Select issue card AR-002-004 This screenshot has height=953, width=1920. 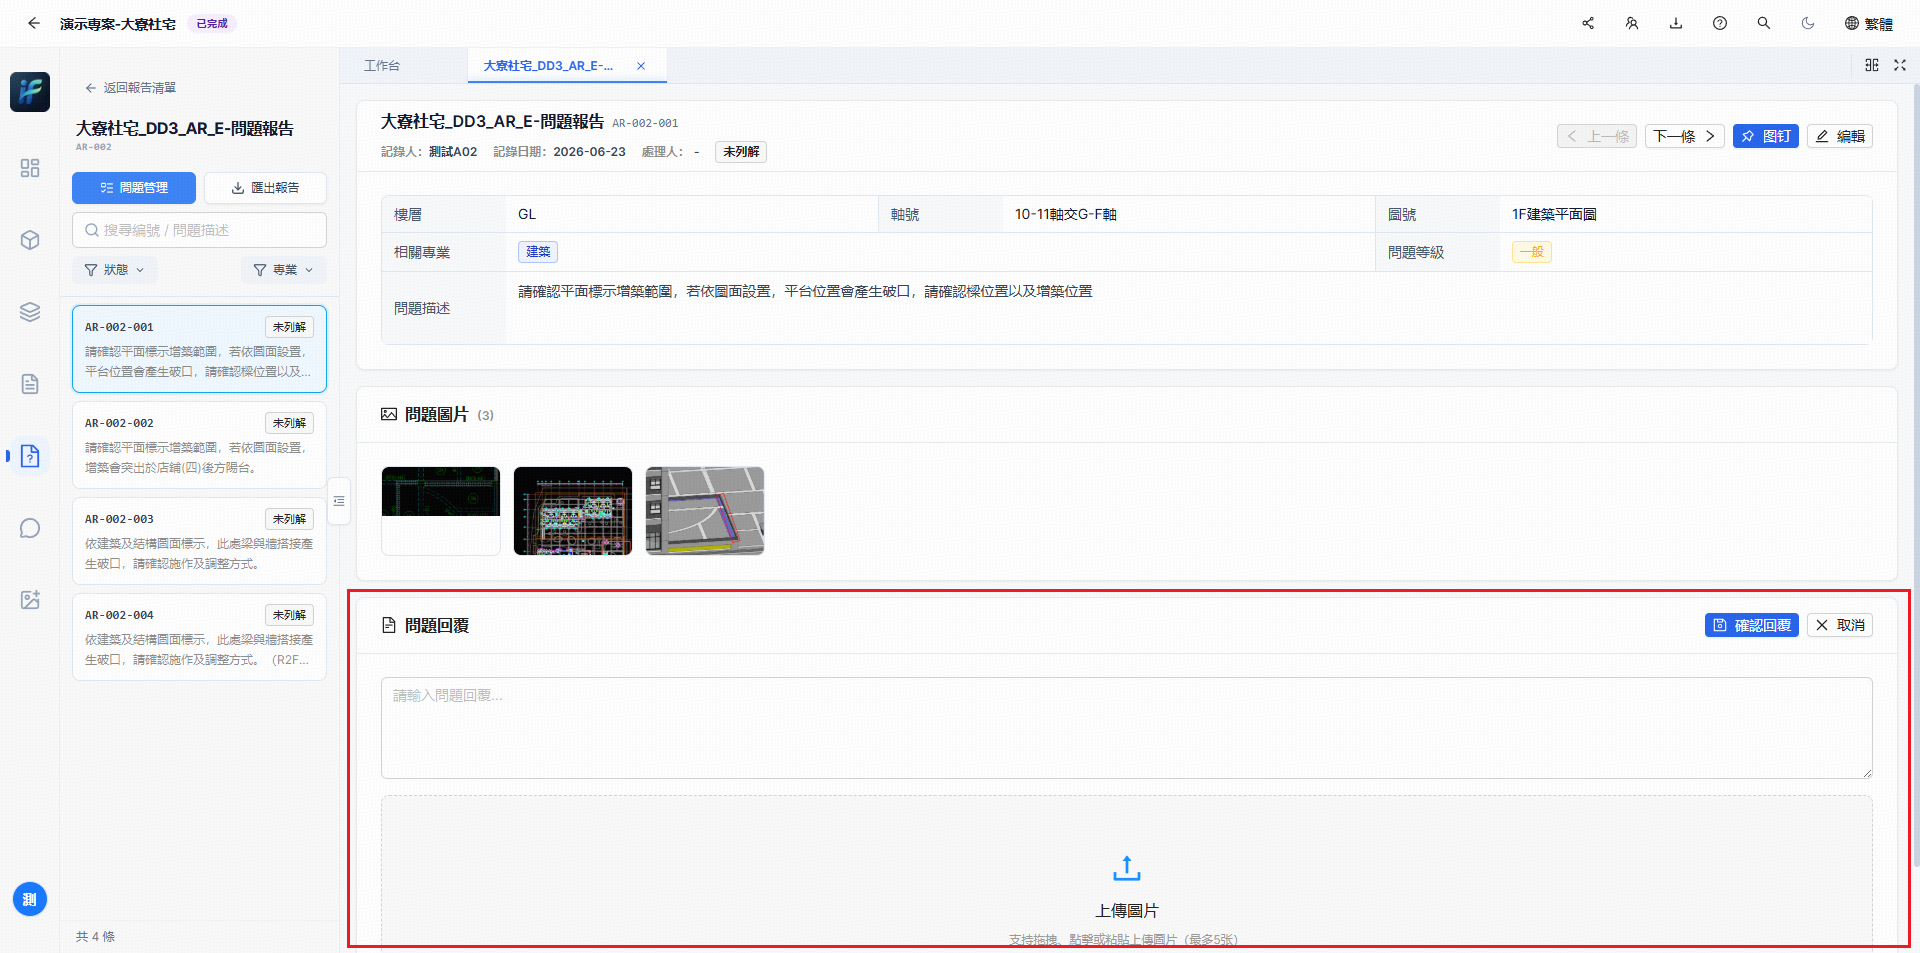pyautogui.click(x=199, y=637)
